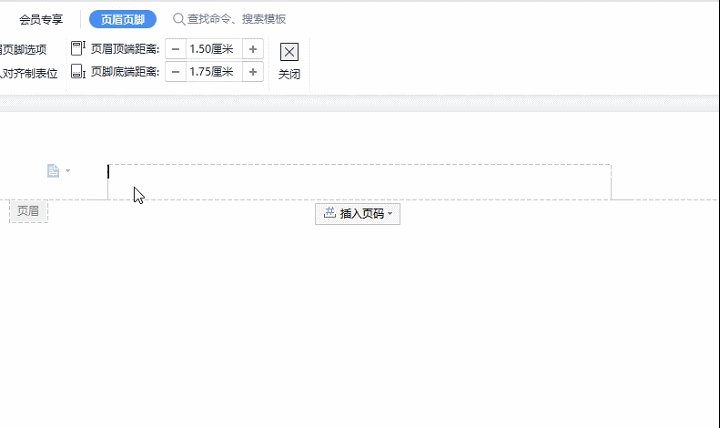Viewport: 720px width, 428px height.
Task: Click the command search box
Action: [238, 19]
